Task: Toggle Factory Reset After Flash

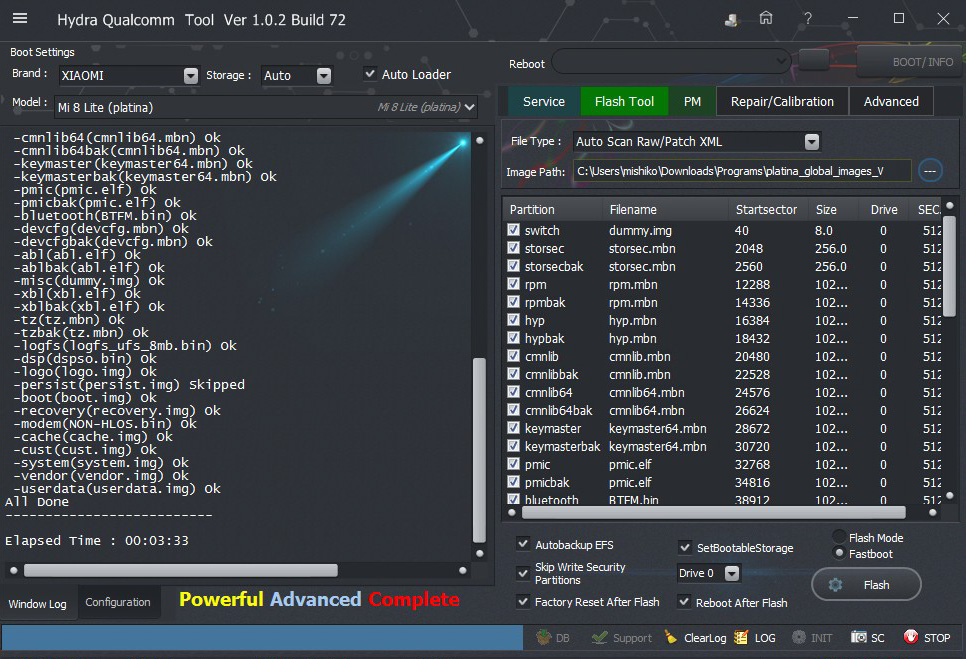Action: pyautogui.click(x=523, y=601)
